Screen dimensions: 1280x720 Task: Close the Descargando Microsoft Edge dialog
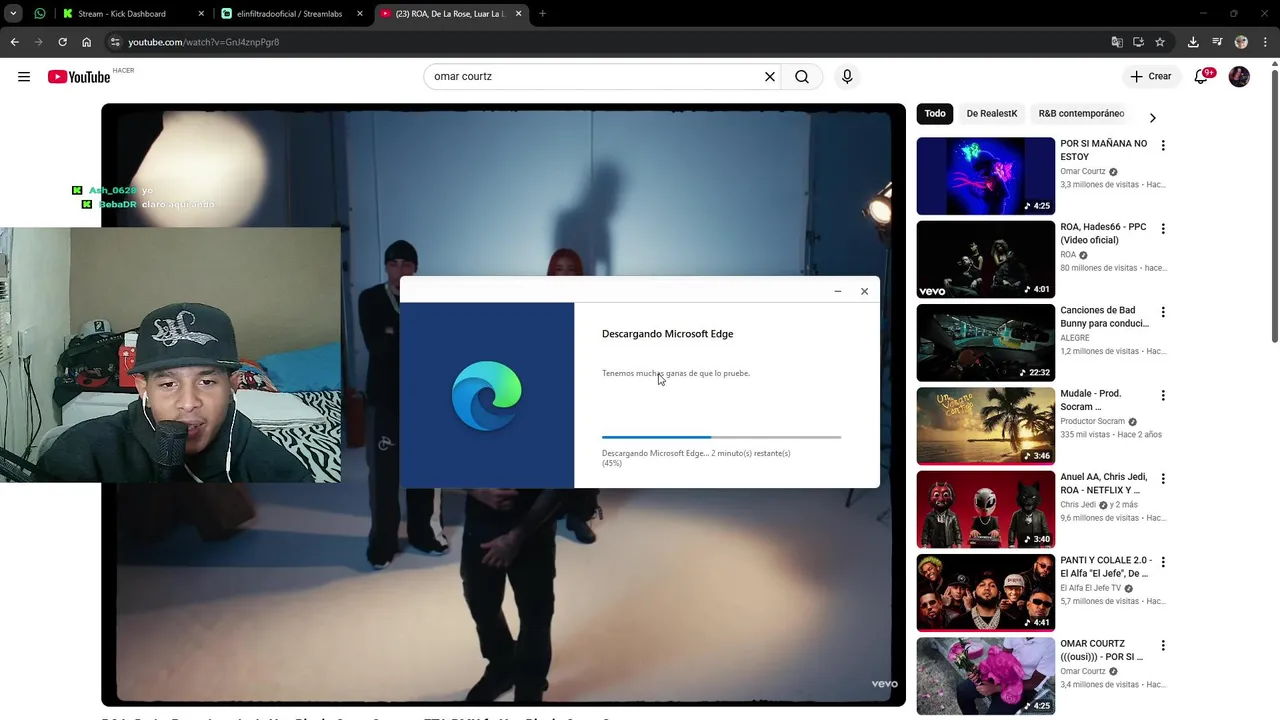[x=865, y=291]
